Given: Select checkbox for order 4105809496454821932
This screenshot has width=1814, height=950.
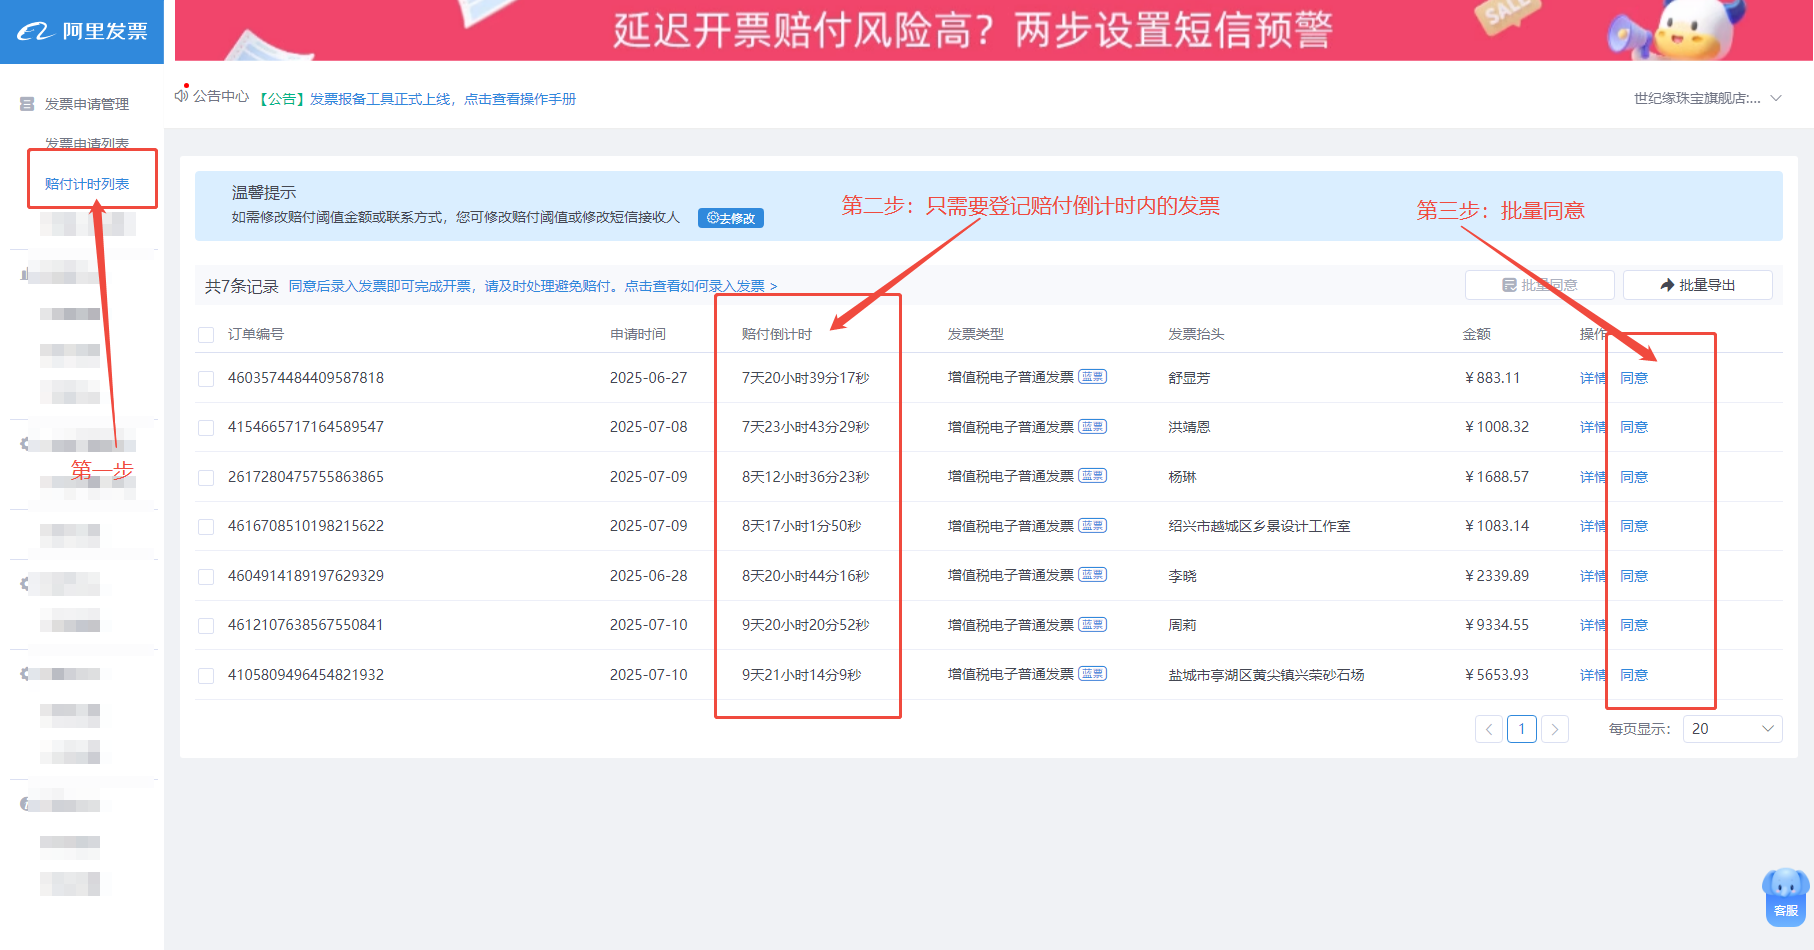Looking at the screenshot, I should pyautogui.click(x=206, y=676).
